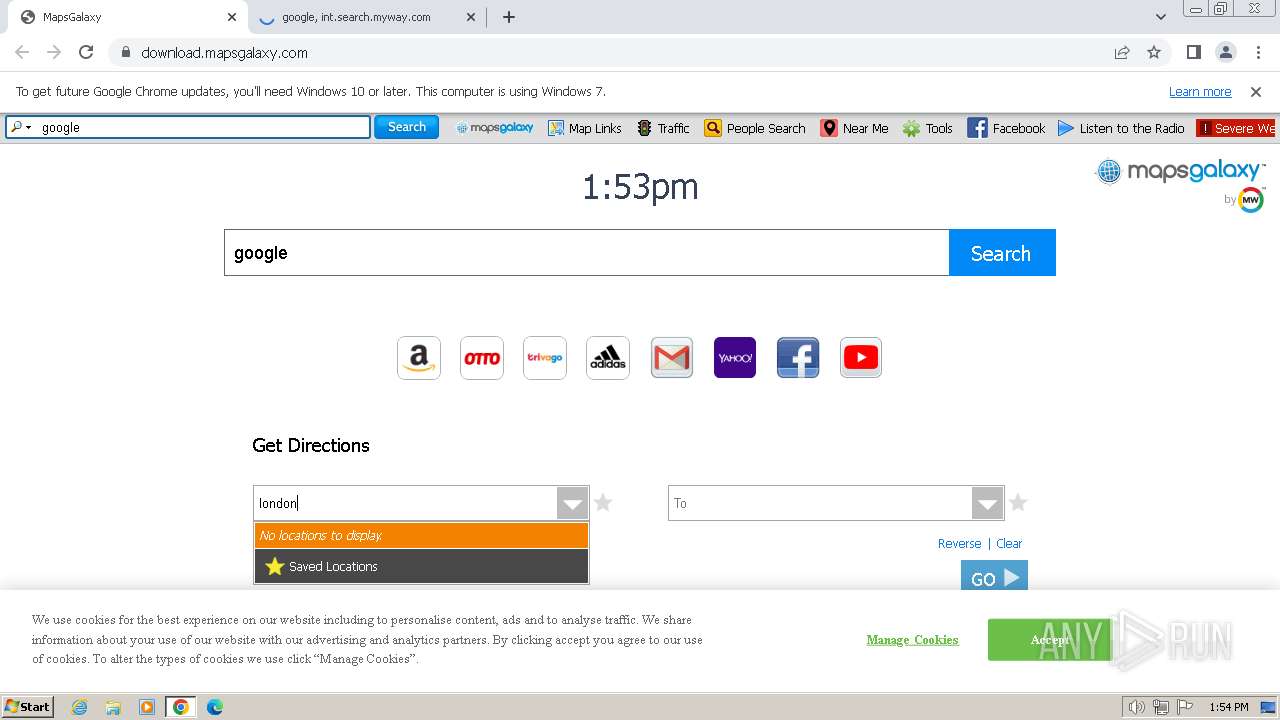The height and width of the screenshot is (720, 1280).
Task: Click the GO directions button
Action: pos(994,577)
